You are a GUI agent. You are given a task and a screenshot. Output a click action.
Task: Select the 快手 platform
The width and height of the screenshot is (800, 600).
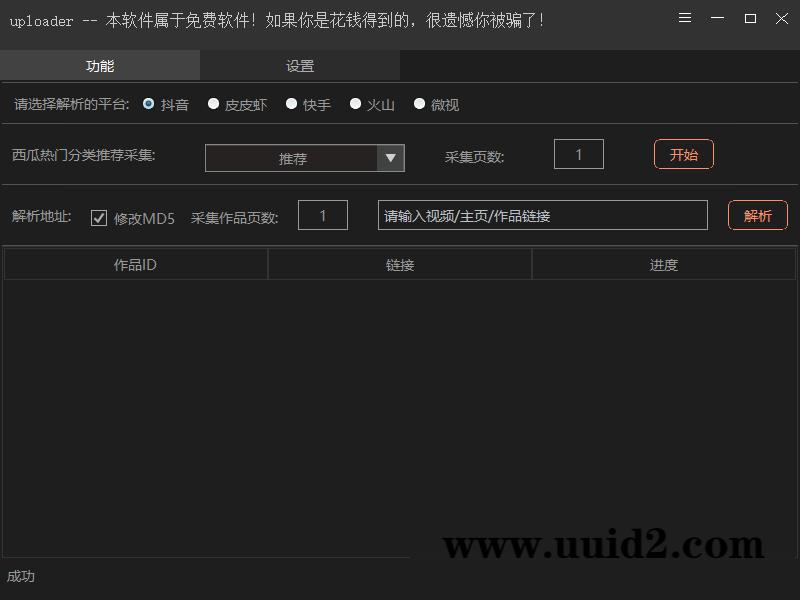291,103
